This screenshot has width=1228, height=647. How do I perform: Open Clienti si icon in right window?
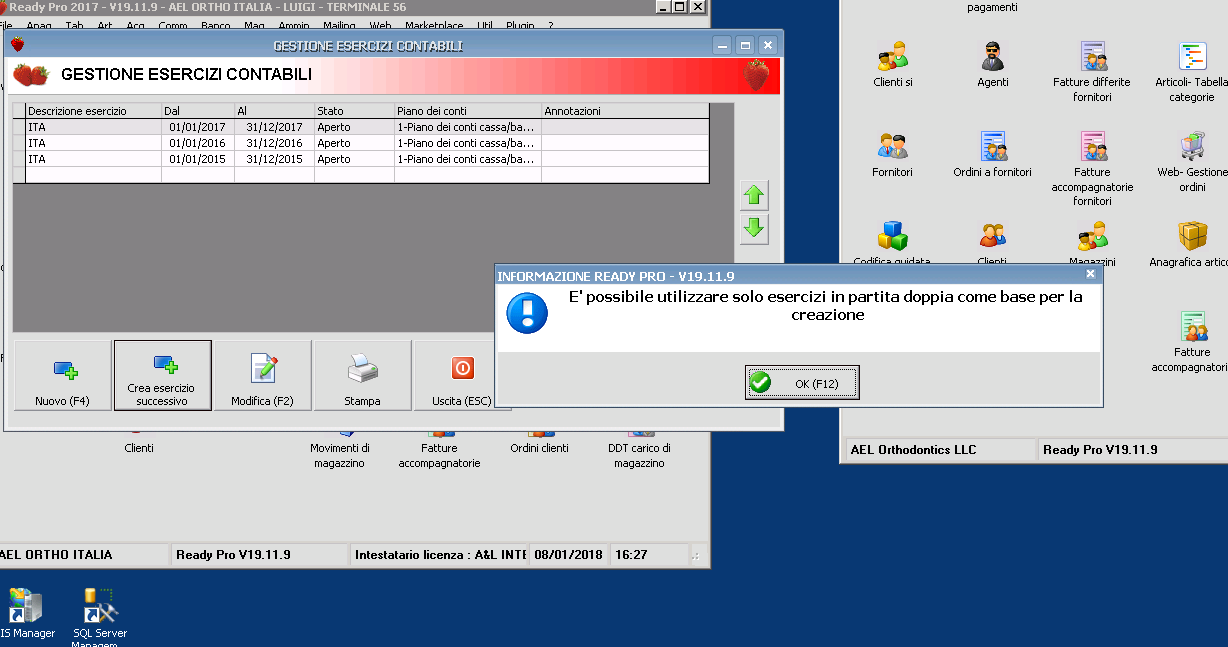pos(892,57)
